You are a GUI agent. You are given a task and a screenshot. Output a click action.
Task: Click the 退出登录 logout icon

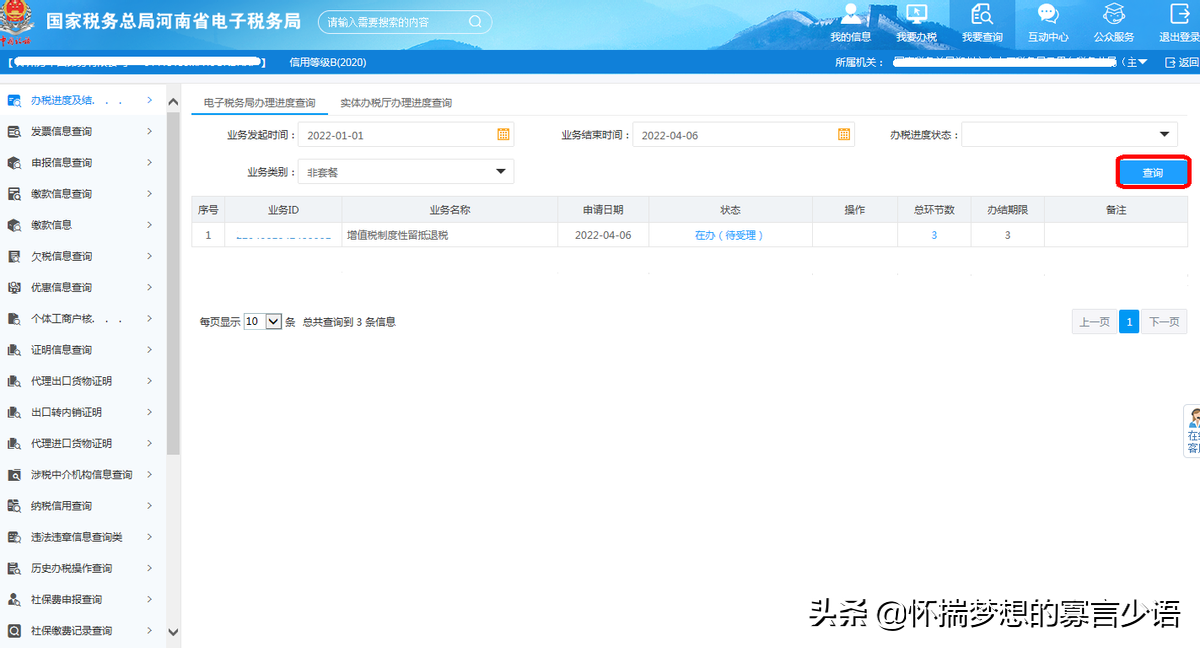pos(1178,15)
